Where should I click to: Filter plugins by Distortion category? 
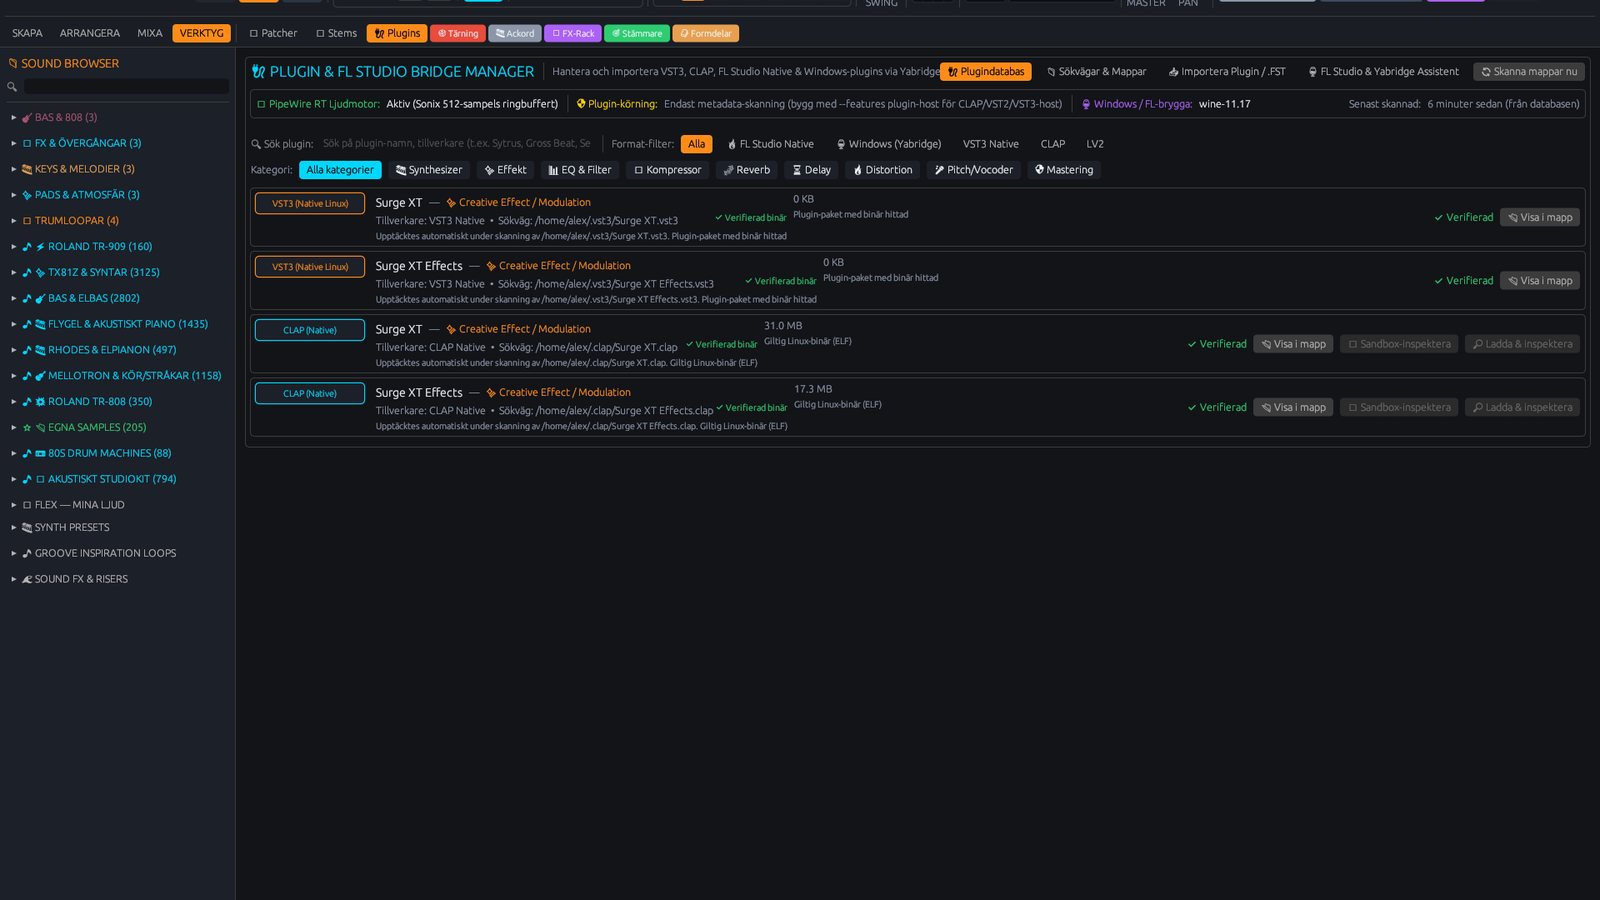coord(883,170)
